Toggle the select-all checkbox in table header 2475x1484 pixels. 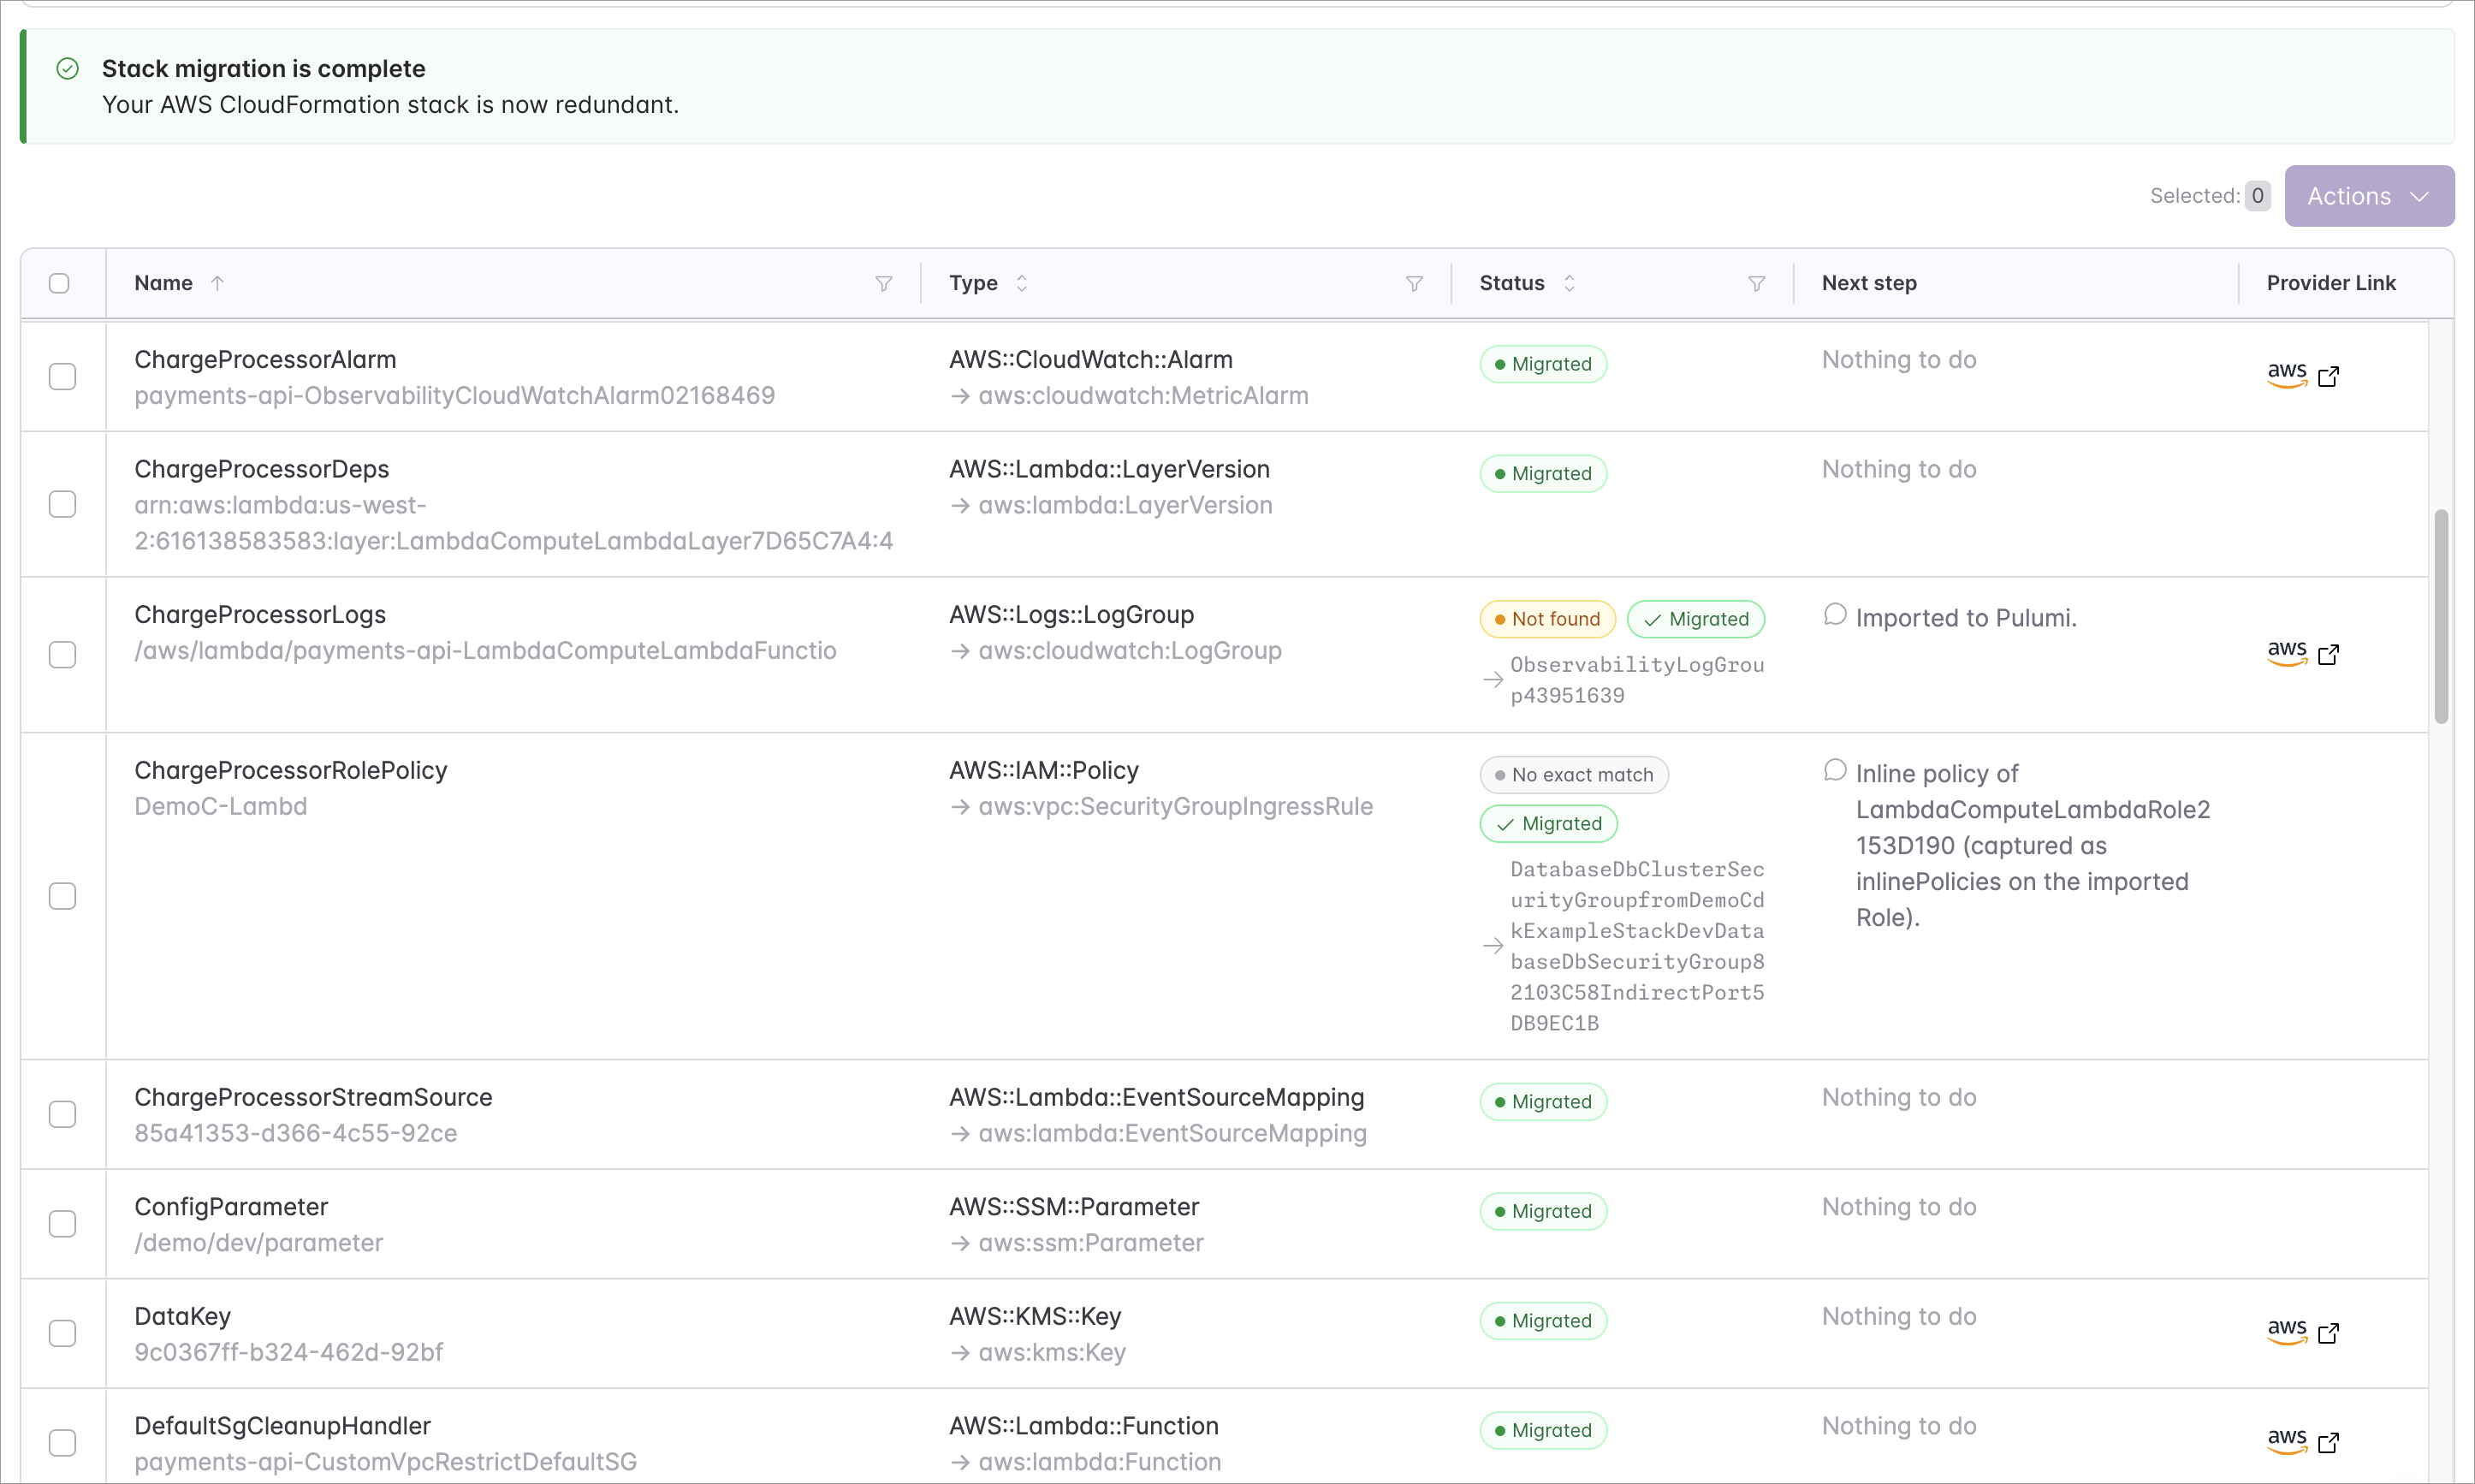[59, 283]
